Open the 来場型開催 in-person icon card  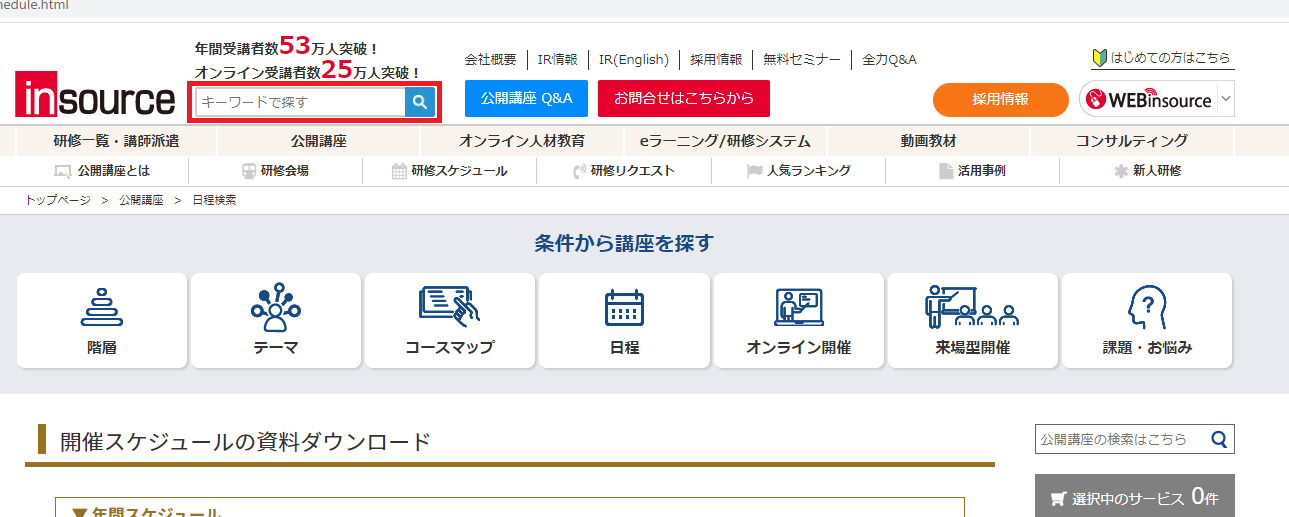971,320
